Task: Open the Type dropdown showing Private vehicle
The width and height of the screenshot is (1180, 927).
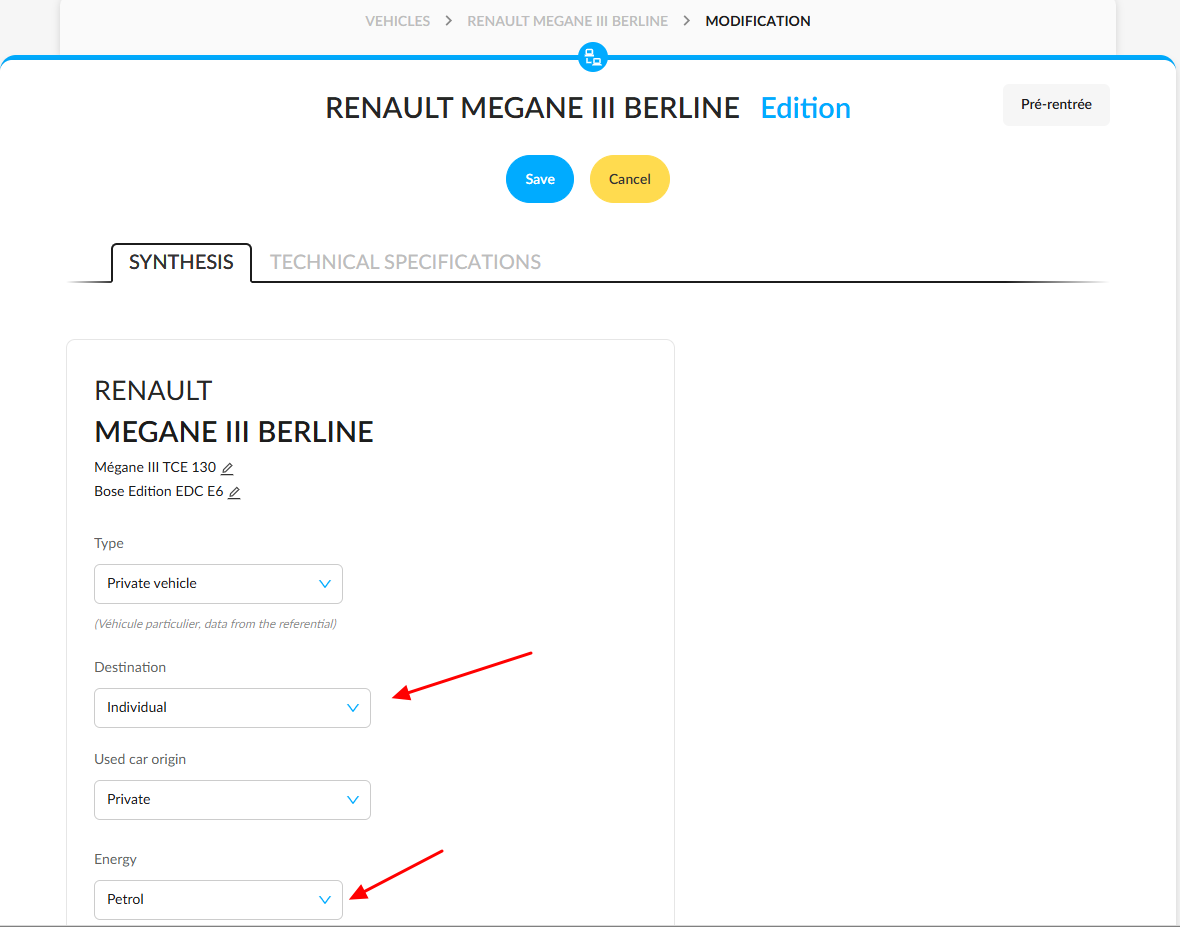Action: click(x=218, y=584)
